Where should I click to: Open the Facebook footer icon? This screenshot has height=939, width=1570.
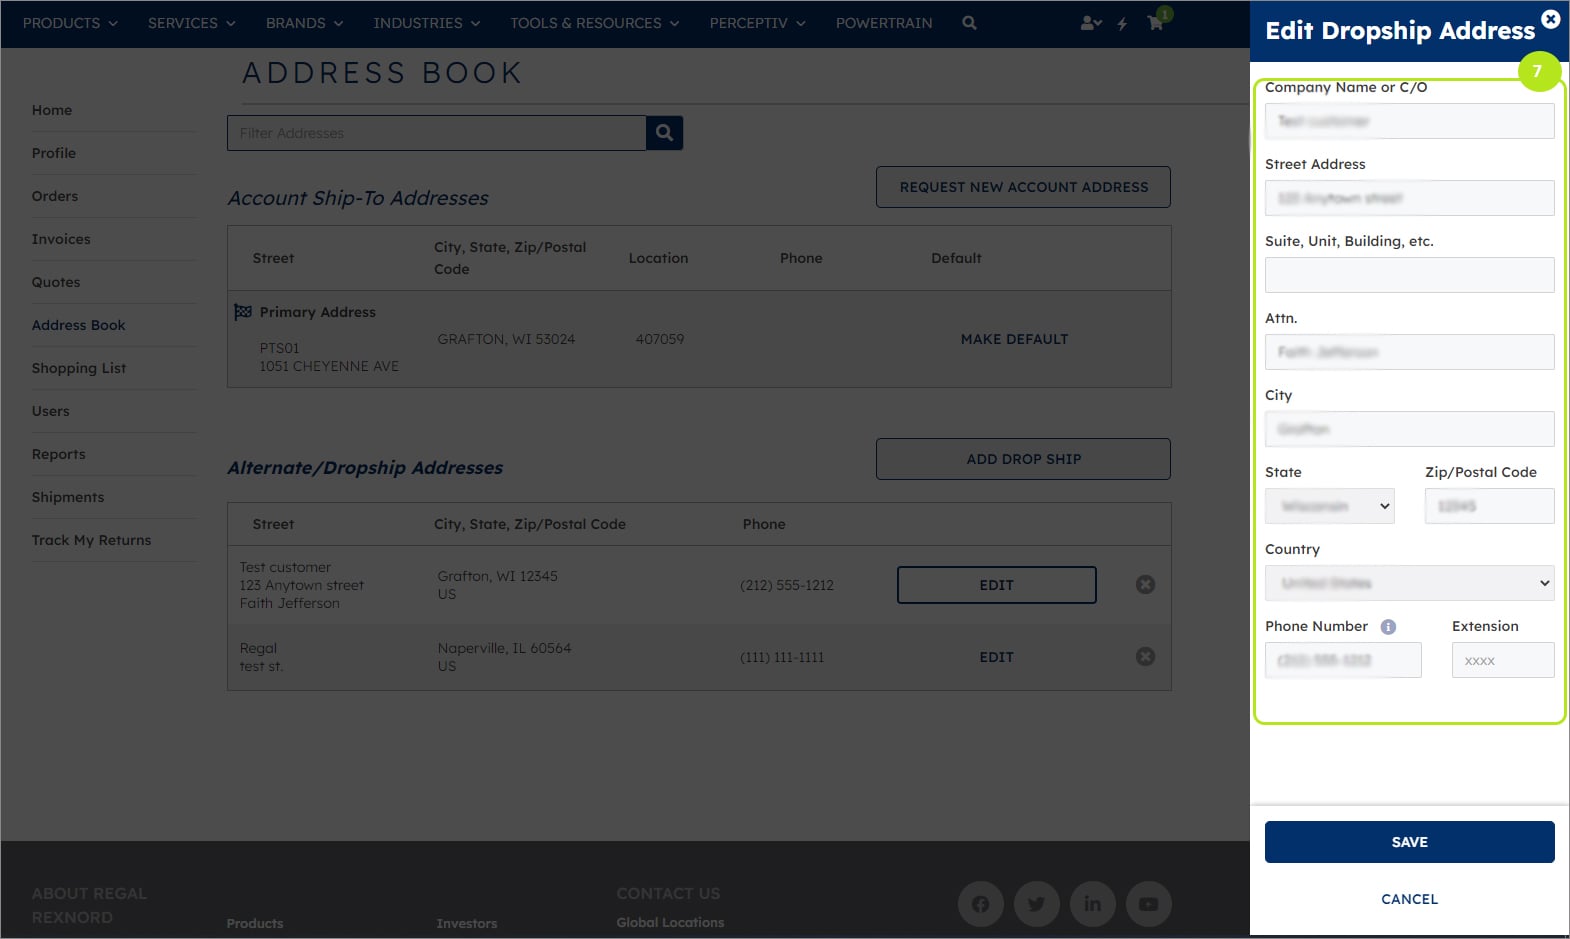(x=981, y=904)
